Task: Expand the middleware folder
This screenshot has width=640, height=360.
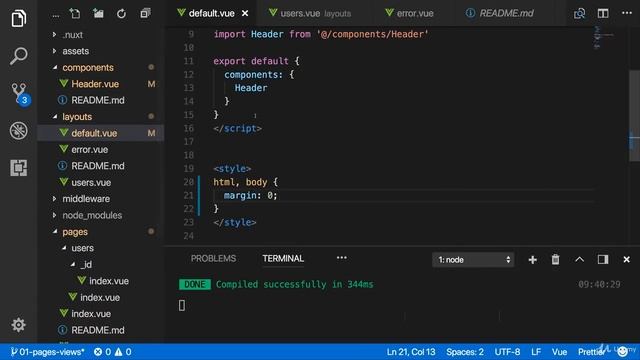Action: click(x=86, y=199)
